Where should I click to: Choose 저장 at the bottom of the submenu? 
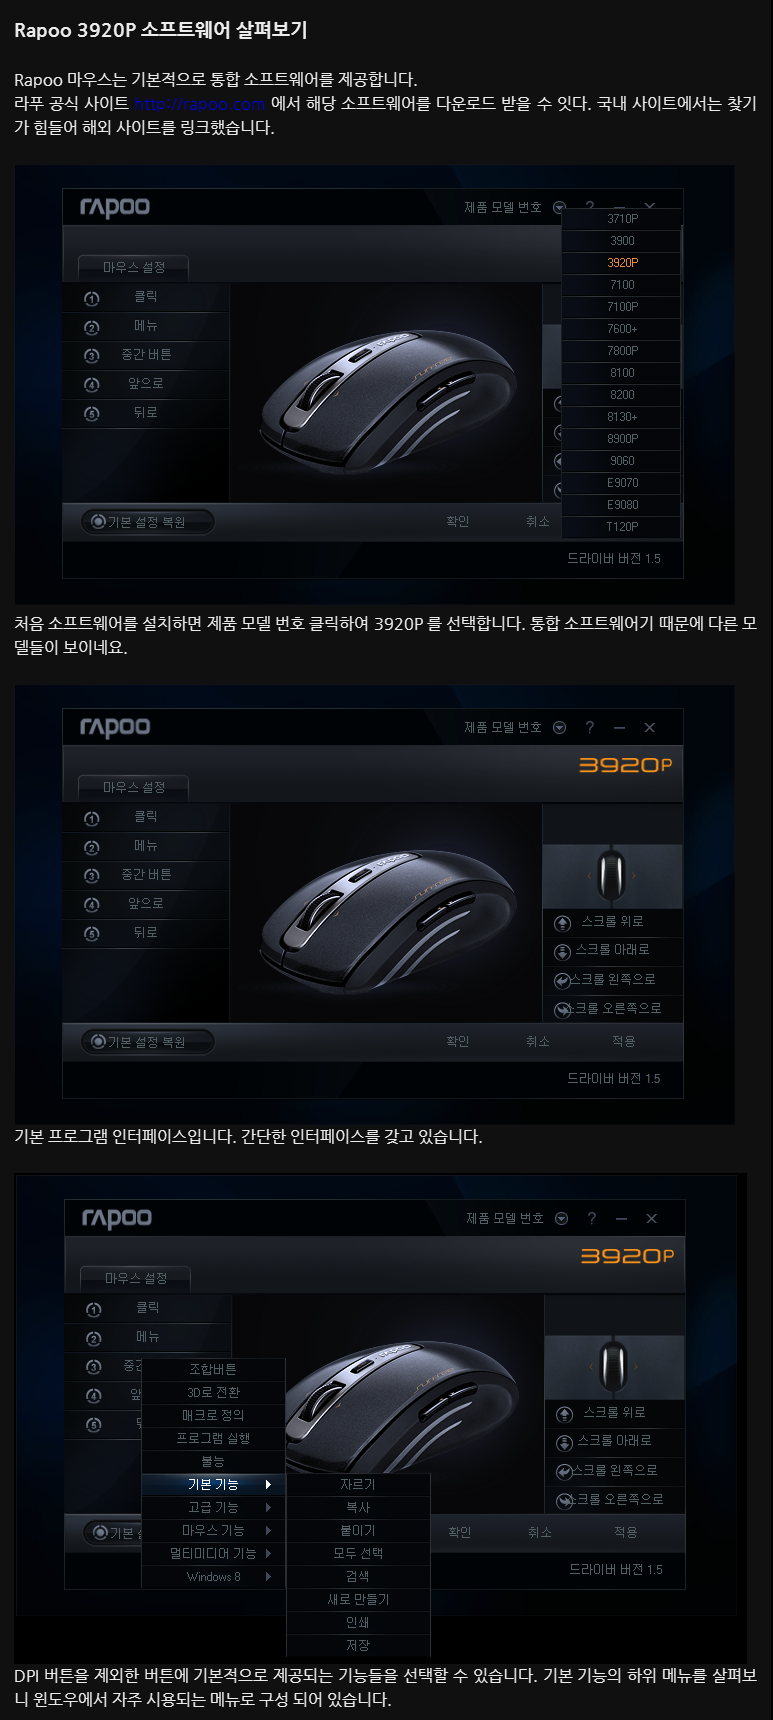[x=358, y=1645]
